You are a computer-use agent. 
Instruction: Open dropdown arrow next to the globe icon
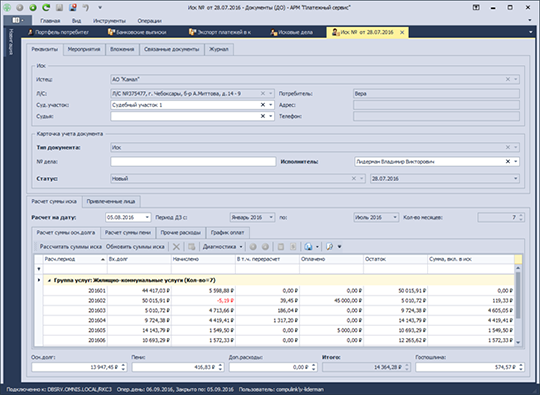[x=317, y=247]
